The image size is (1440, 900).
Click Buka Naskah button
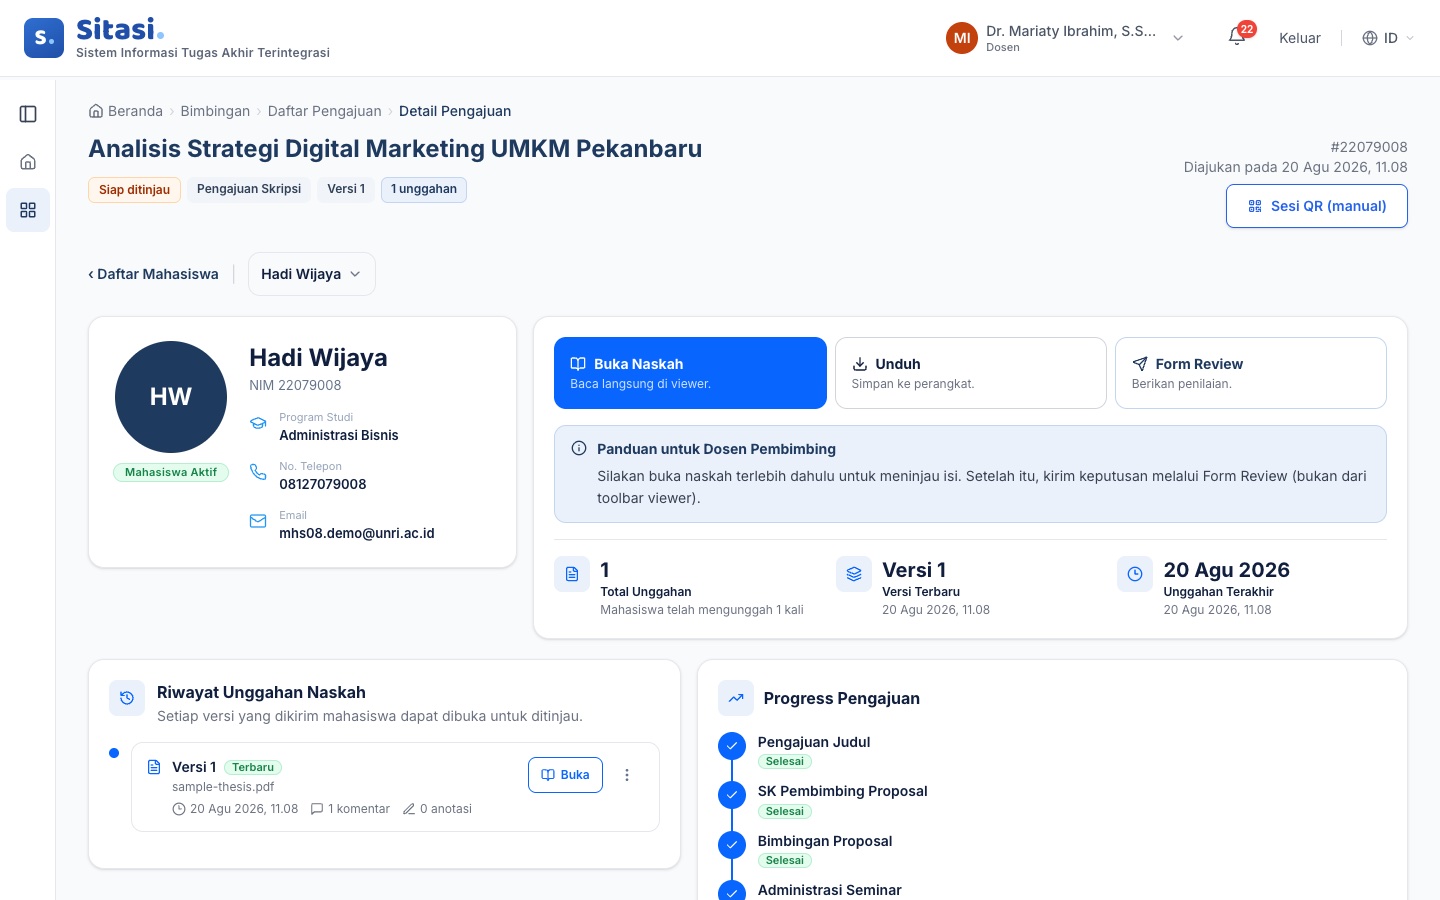(x=690, y=373)
